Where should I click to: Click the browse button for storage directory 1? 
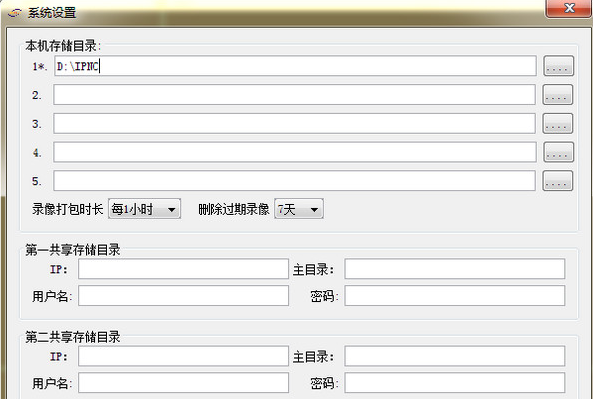click(x=559, y=66)
